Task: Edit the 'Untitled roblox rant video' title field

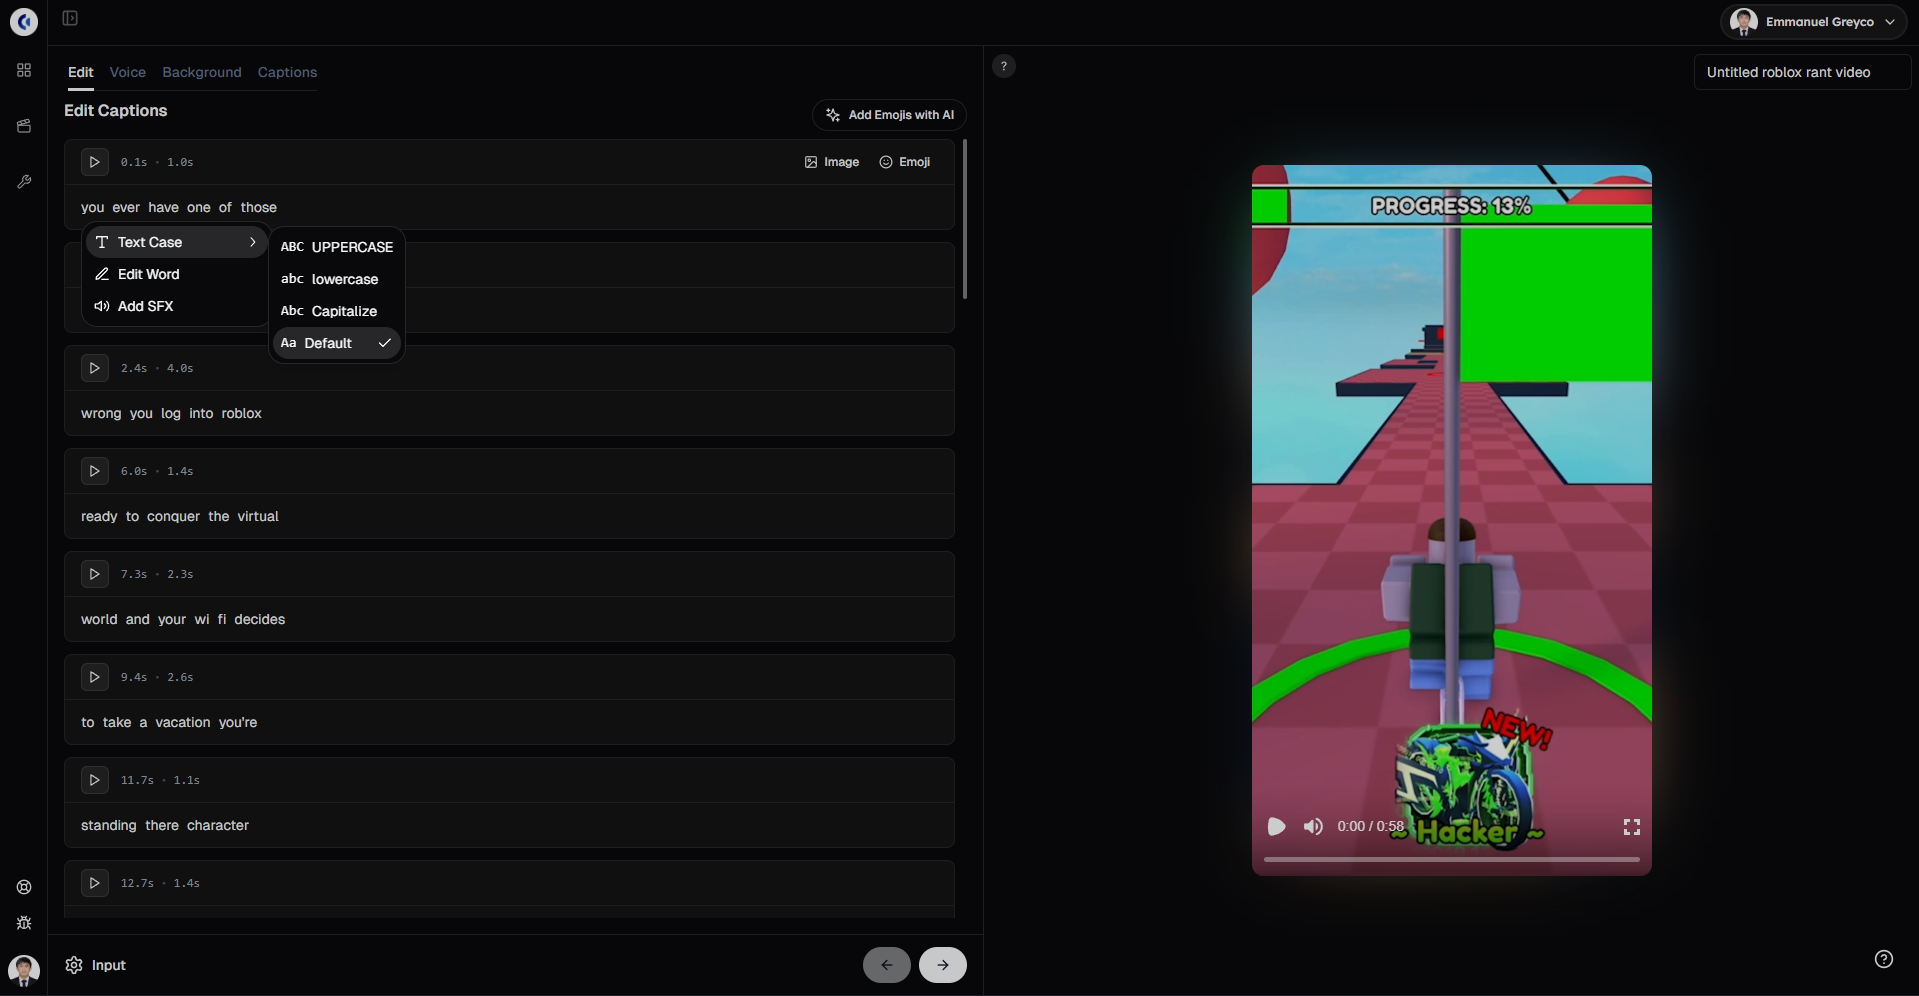Action: click(1802, 72)
